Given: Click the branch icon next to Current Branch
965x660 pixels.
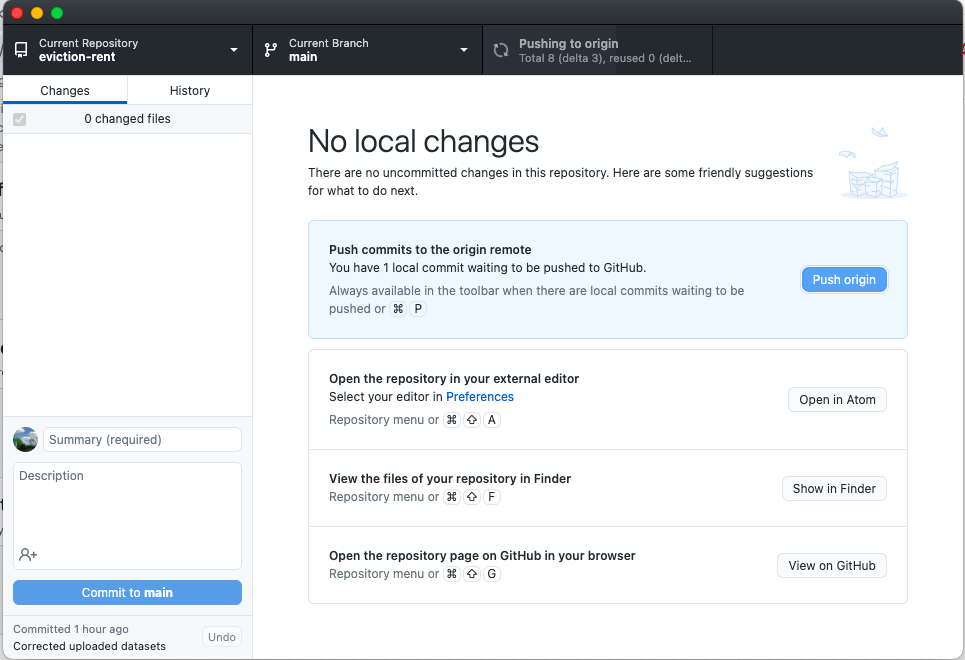Looking at the screenshot, I should [x=269, y=49].
